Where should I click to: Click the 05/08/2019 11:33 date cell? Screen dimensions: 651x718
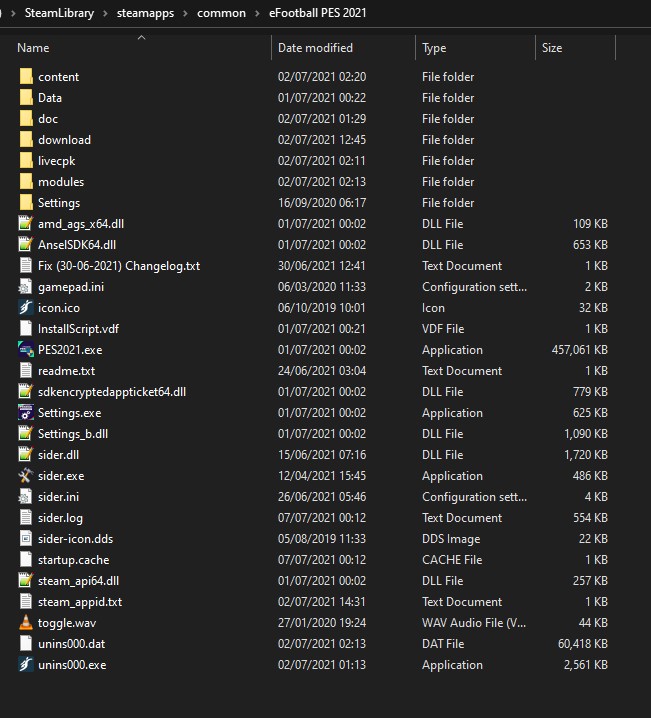click(x=322, y=538)
